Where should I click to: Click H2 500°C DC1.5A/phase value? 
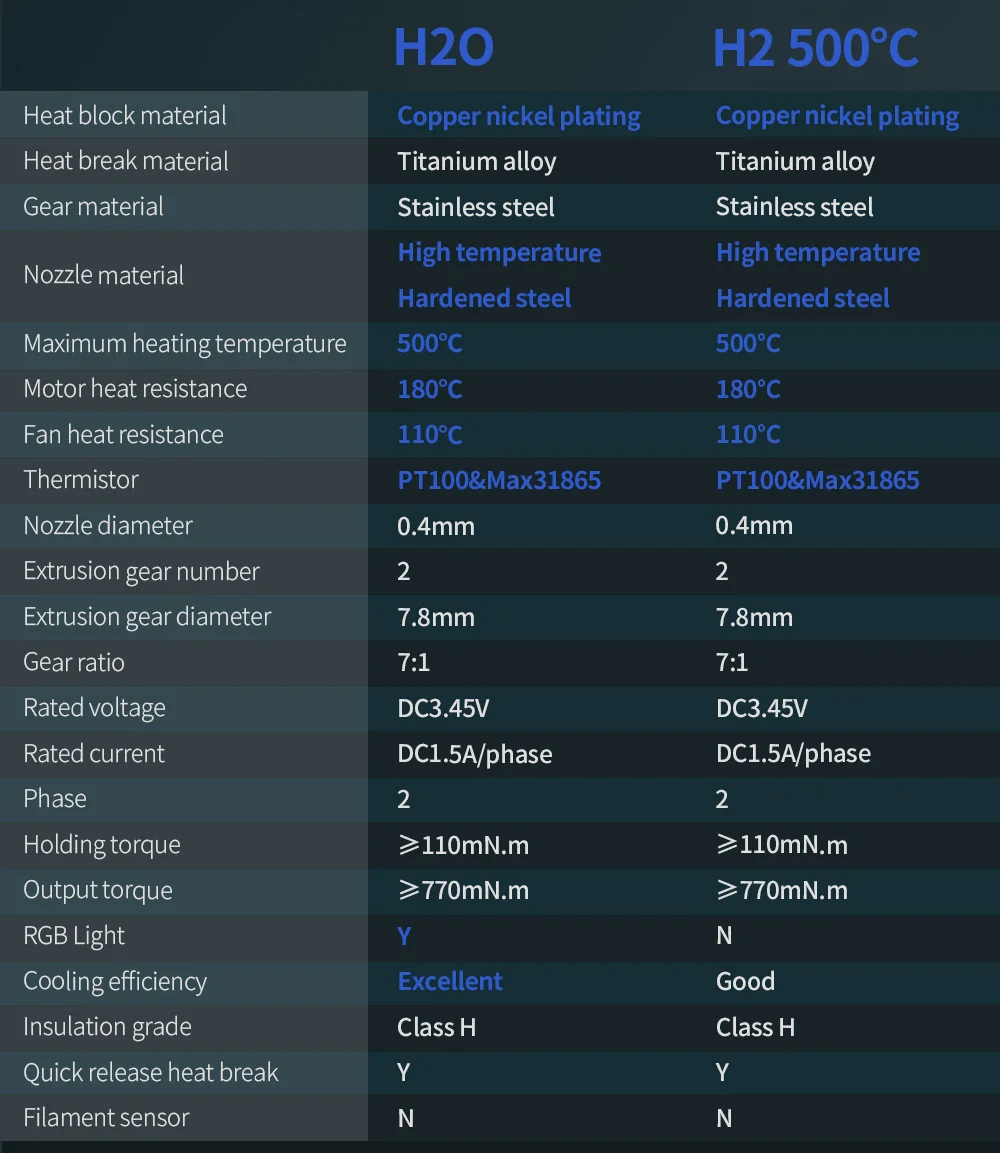(x=793, y=754)
